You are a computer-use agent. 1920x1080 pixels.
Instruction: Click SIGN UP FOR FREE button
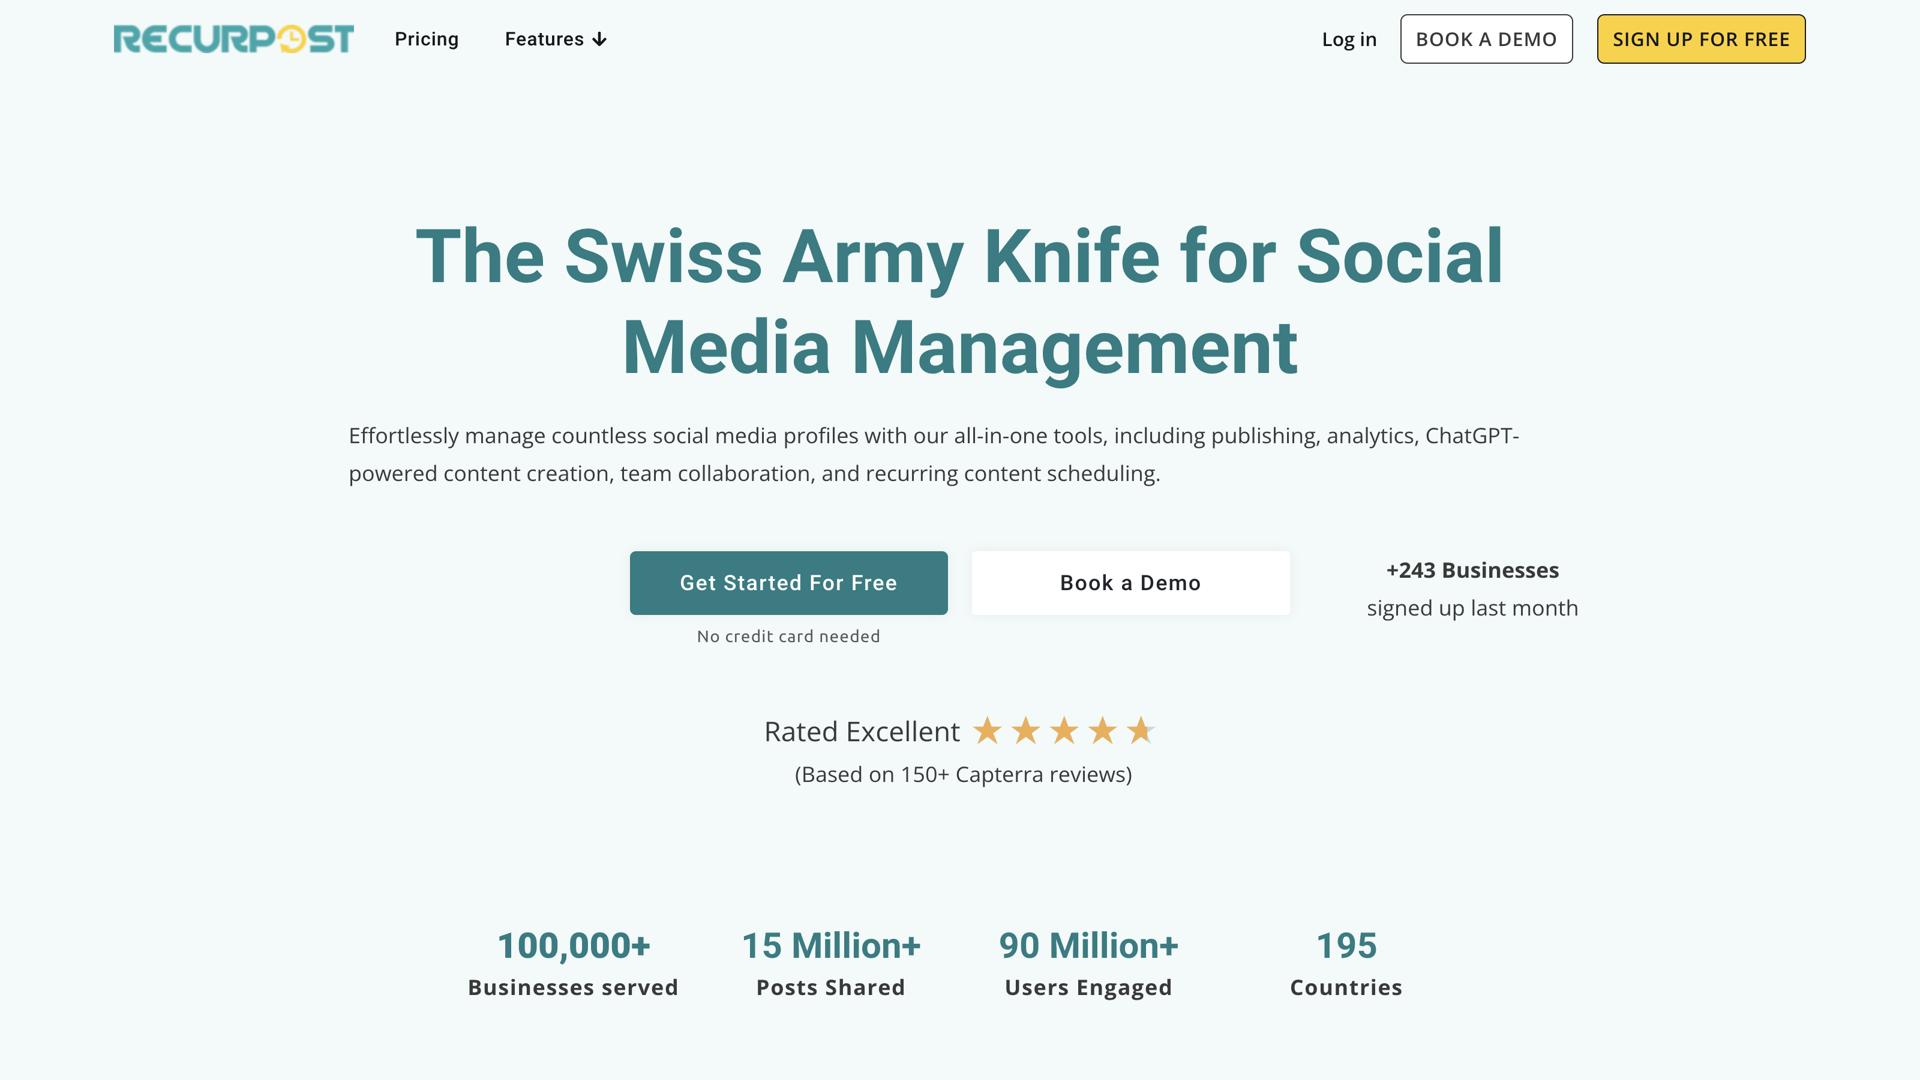pyautogui.click(x=1700, y=39)
